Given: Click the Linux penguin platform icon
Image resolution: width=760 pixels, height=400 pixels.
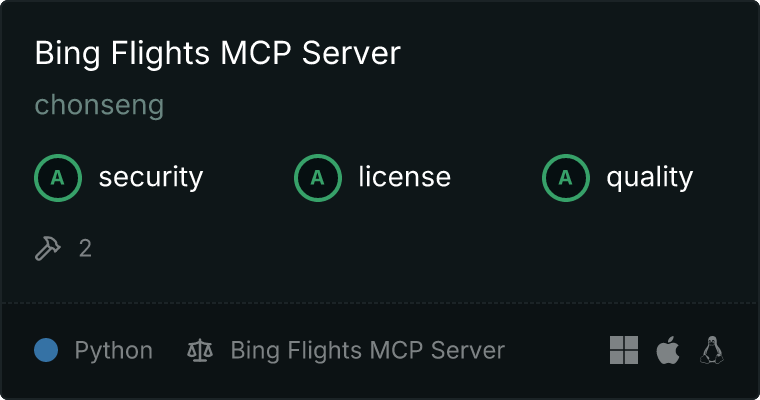Looking at the screenshot, I should [712, 350].
